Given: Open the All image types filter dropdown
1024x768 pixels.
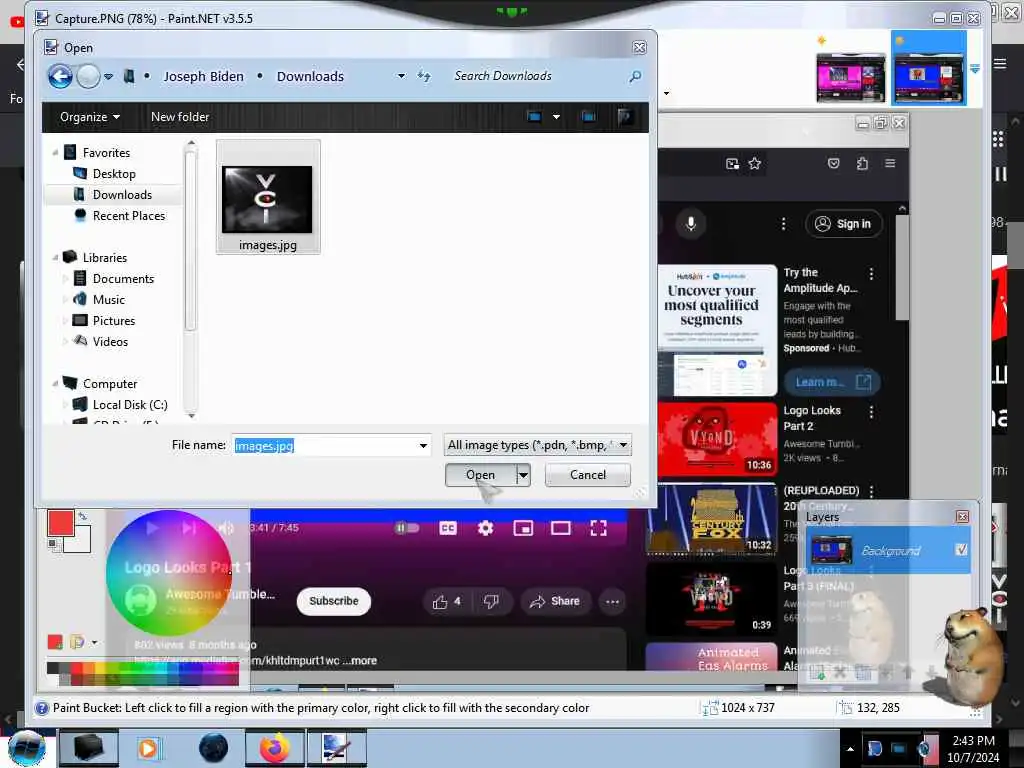Looking at the screenshot, I should pos(537,445).
